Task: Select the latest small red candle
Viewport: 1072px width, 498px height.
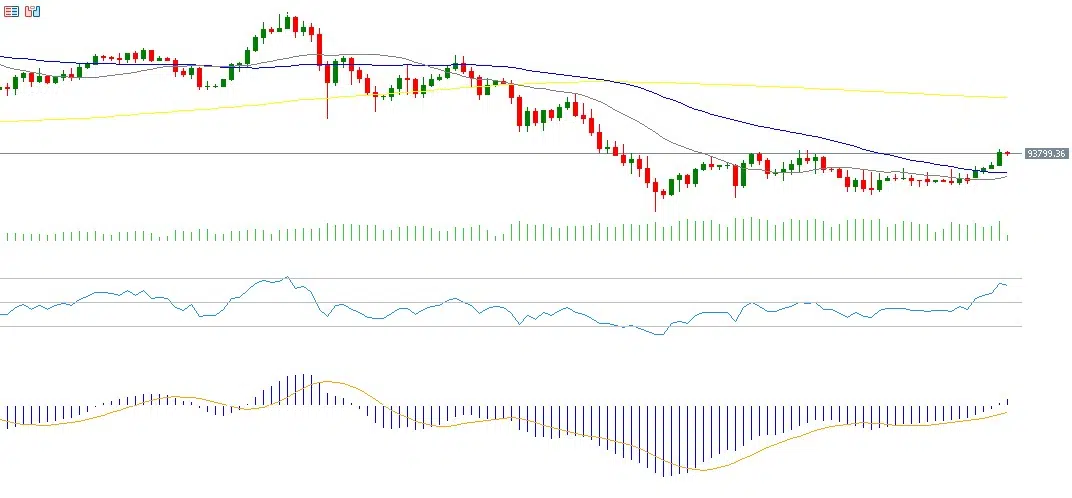Action: click(x=1008, y=153)
